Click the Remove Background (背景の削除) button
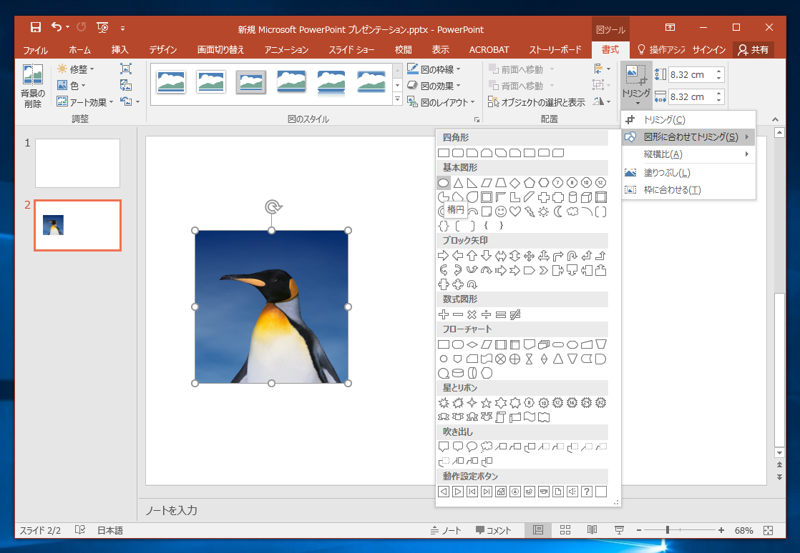 click(x=33, y=86)
